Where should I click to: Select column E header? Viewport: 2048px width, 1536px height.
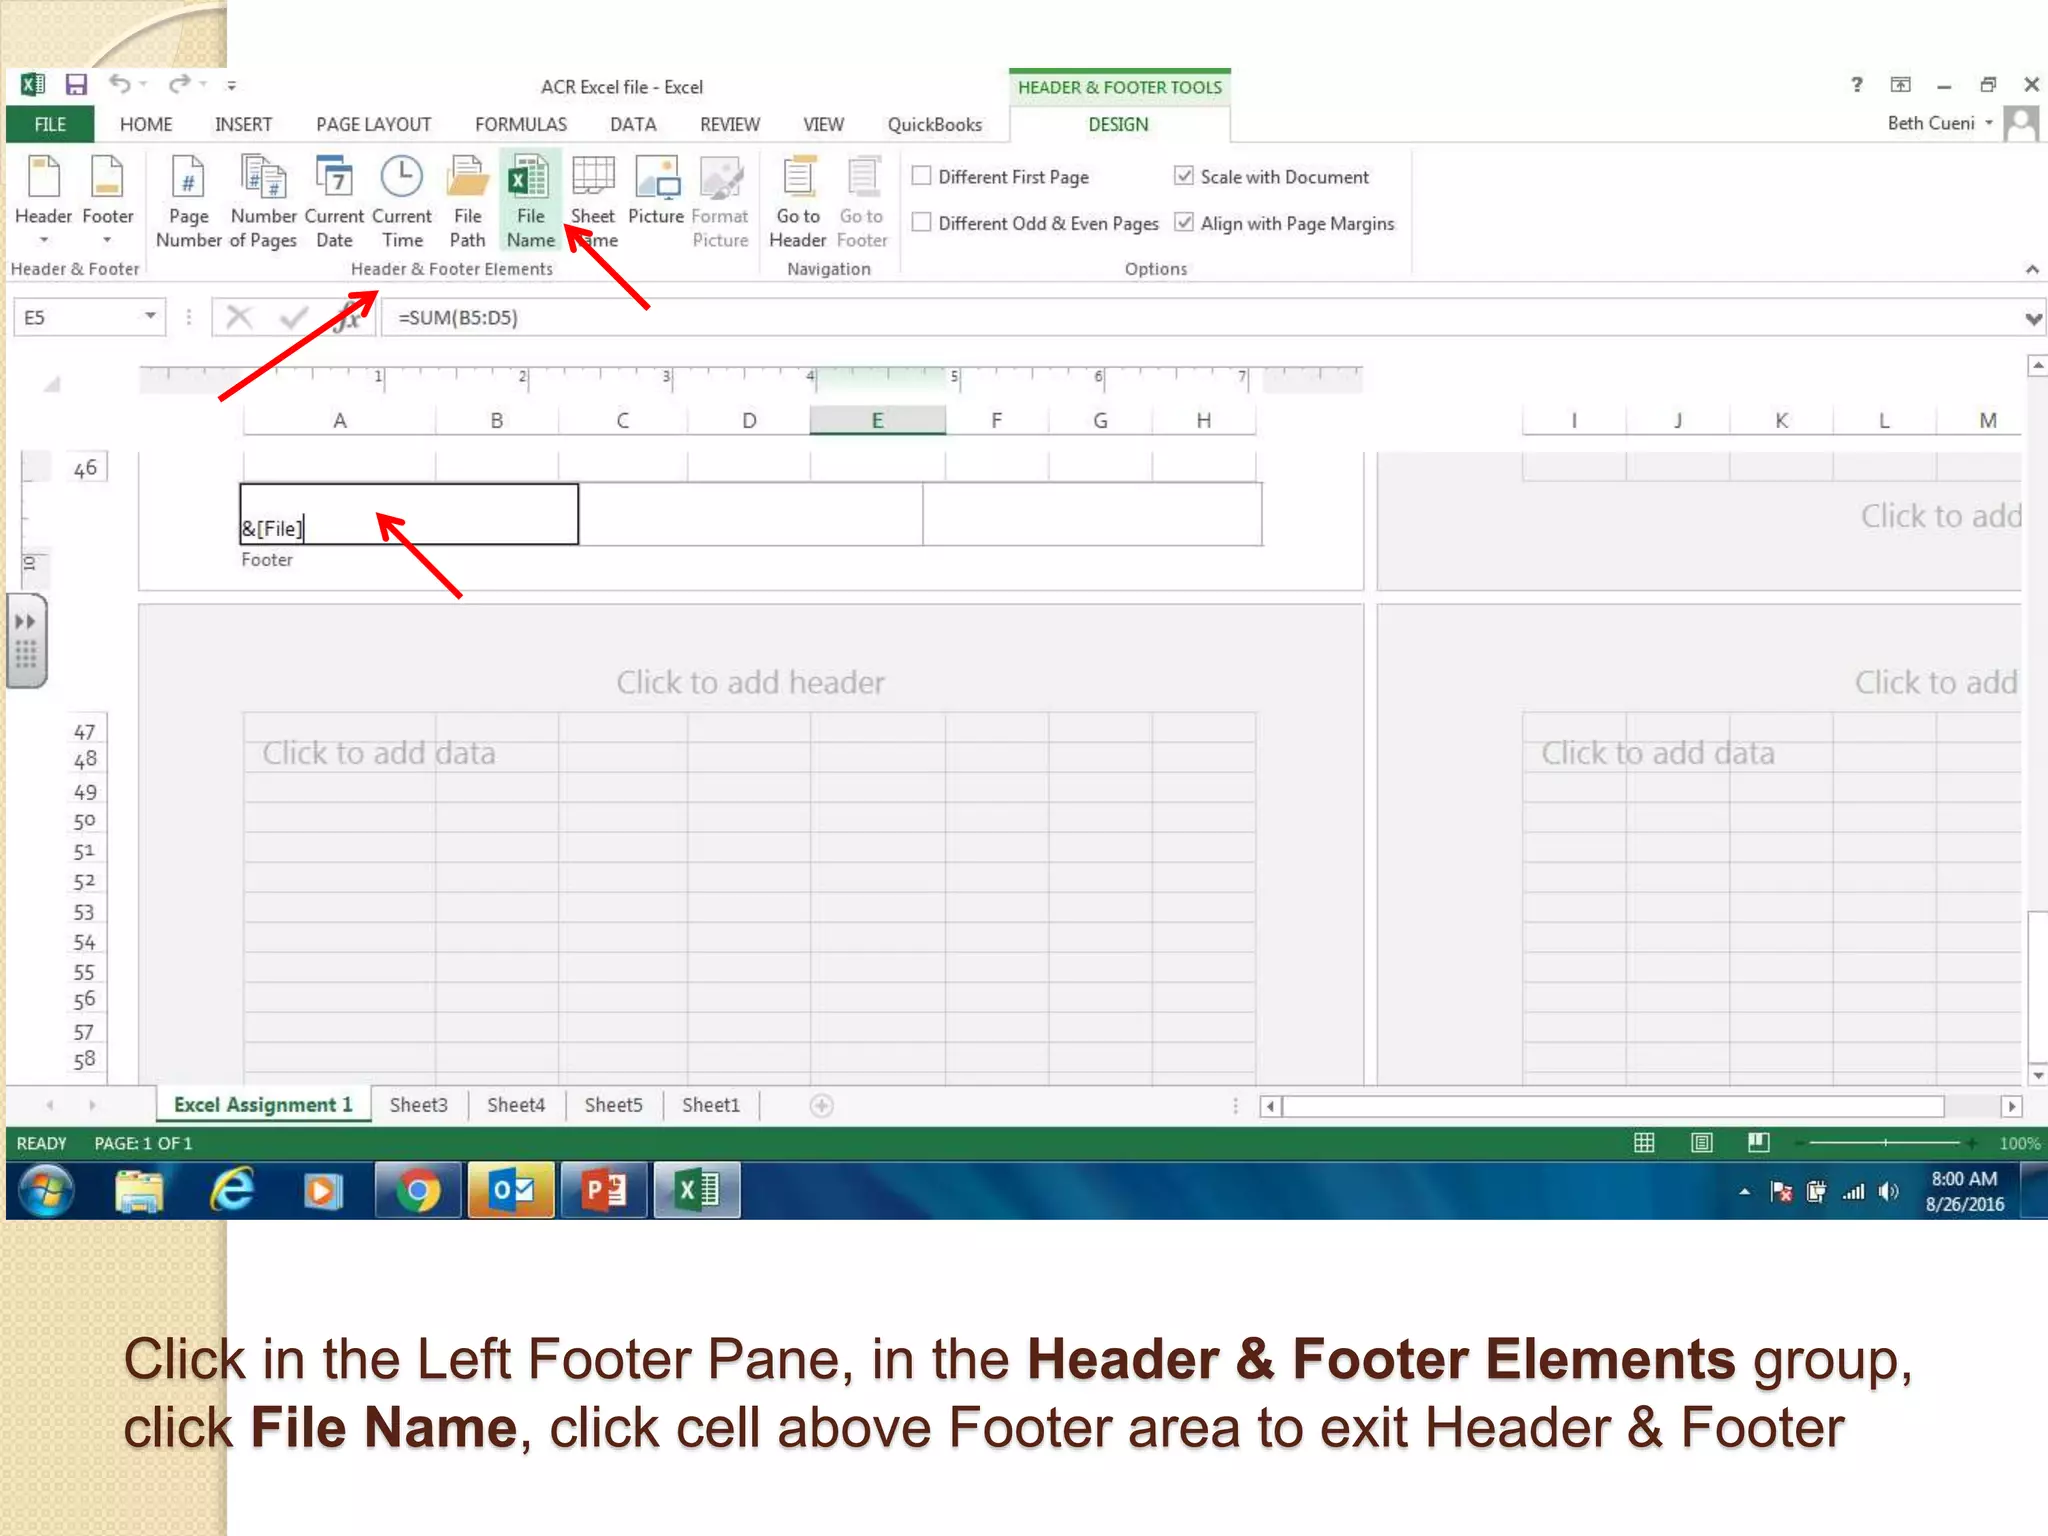pos(877,421)
